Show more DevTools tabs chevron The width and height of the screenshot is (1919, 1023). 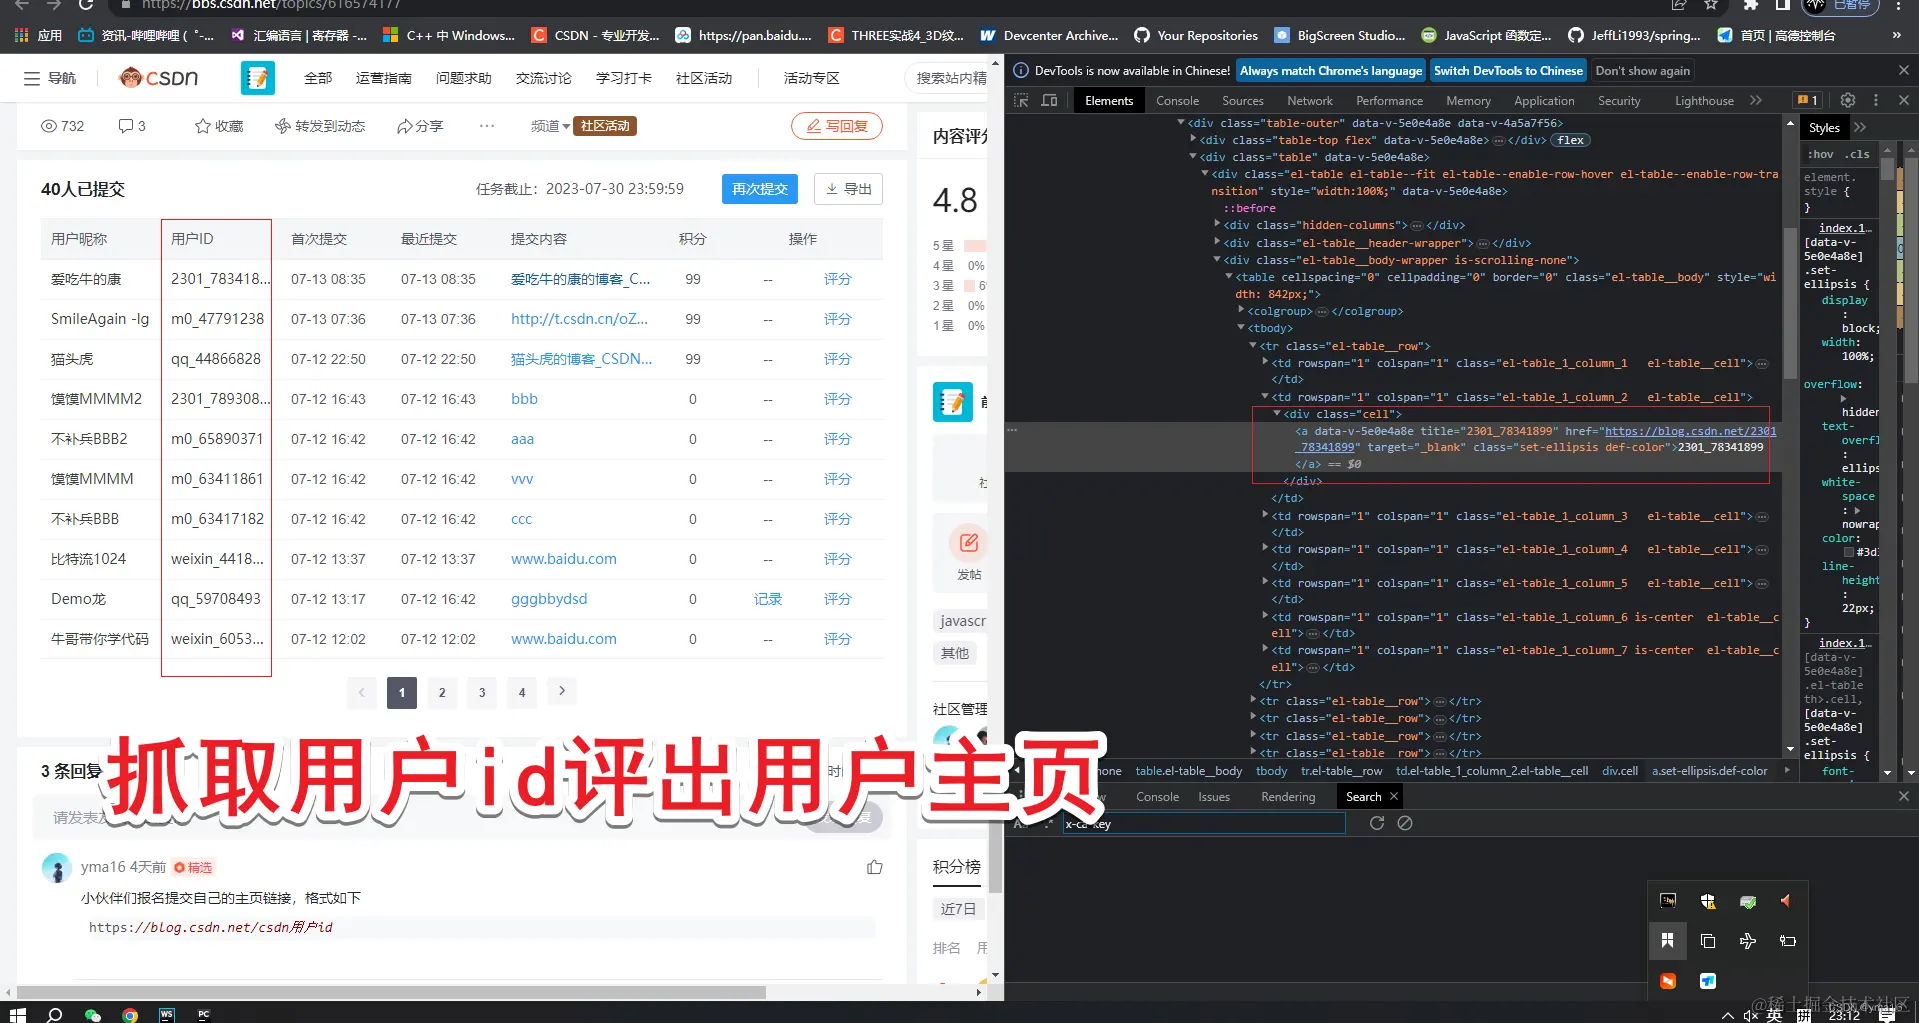(1756, 100)
